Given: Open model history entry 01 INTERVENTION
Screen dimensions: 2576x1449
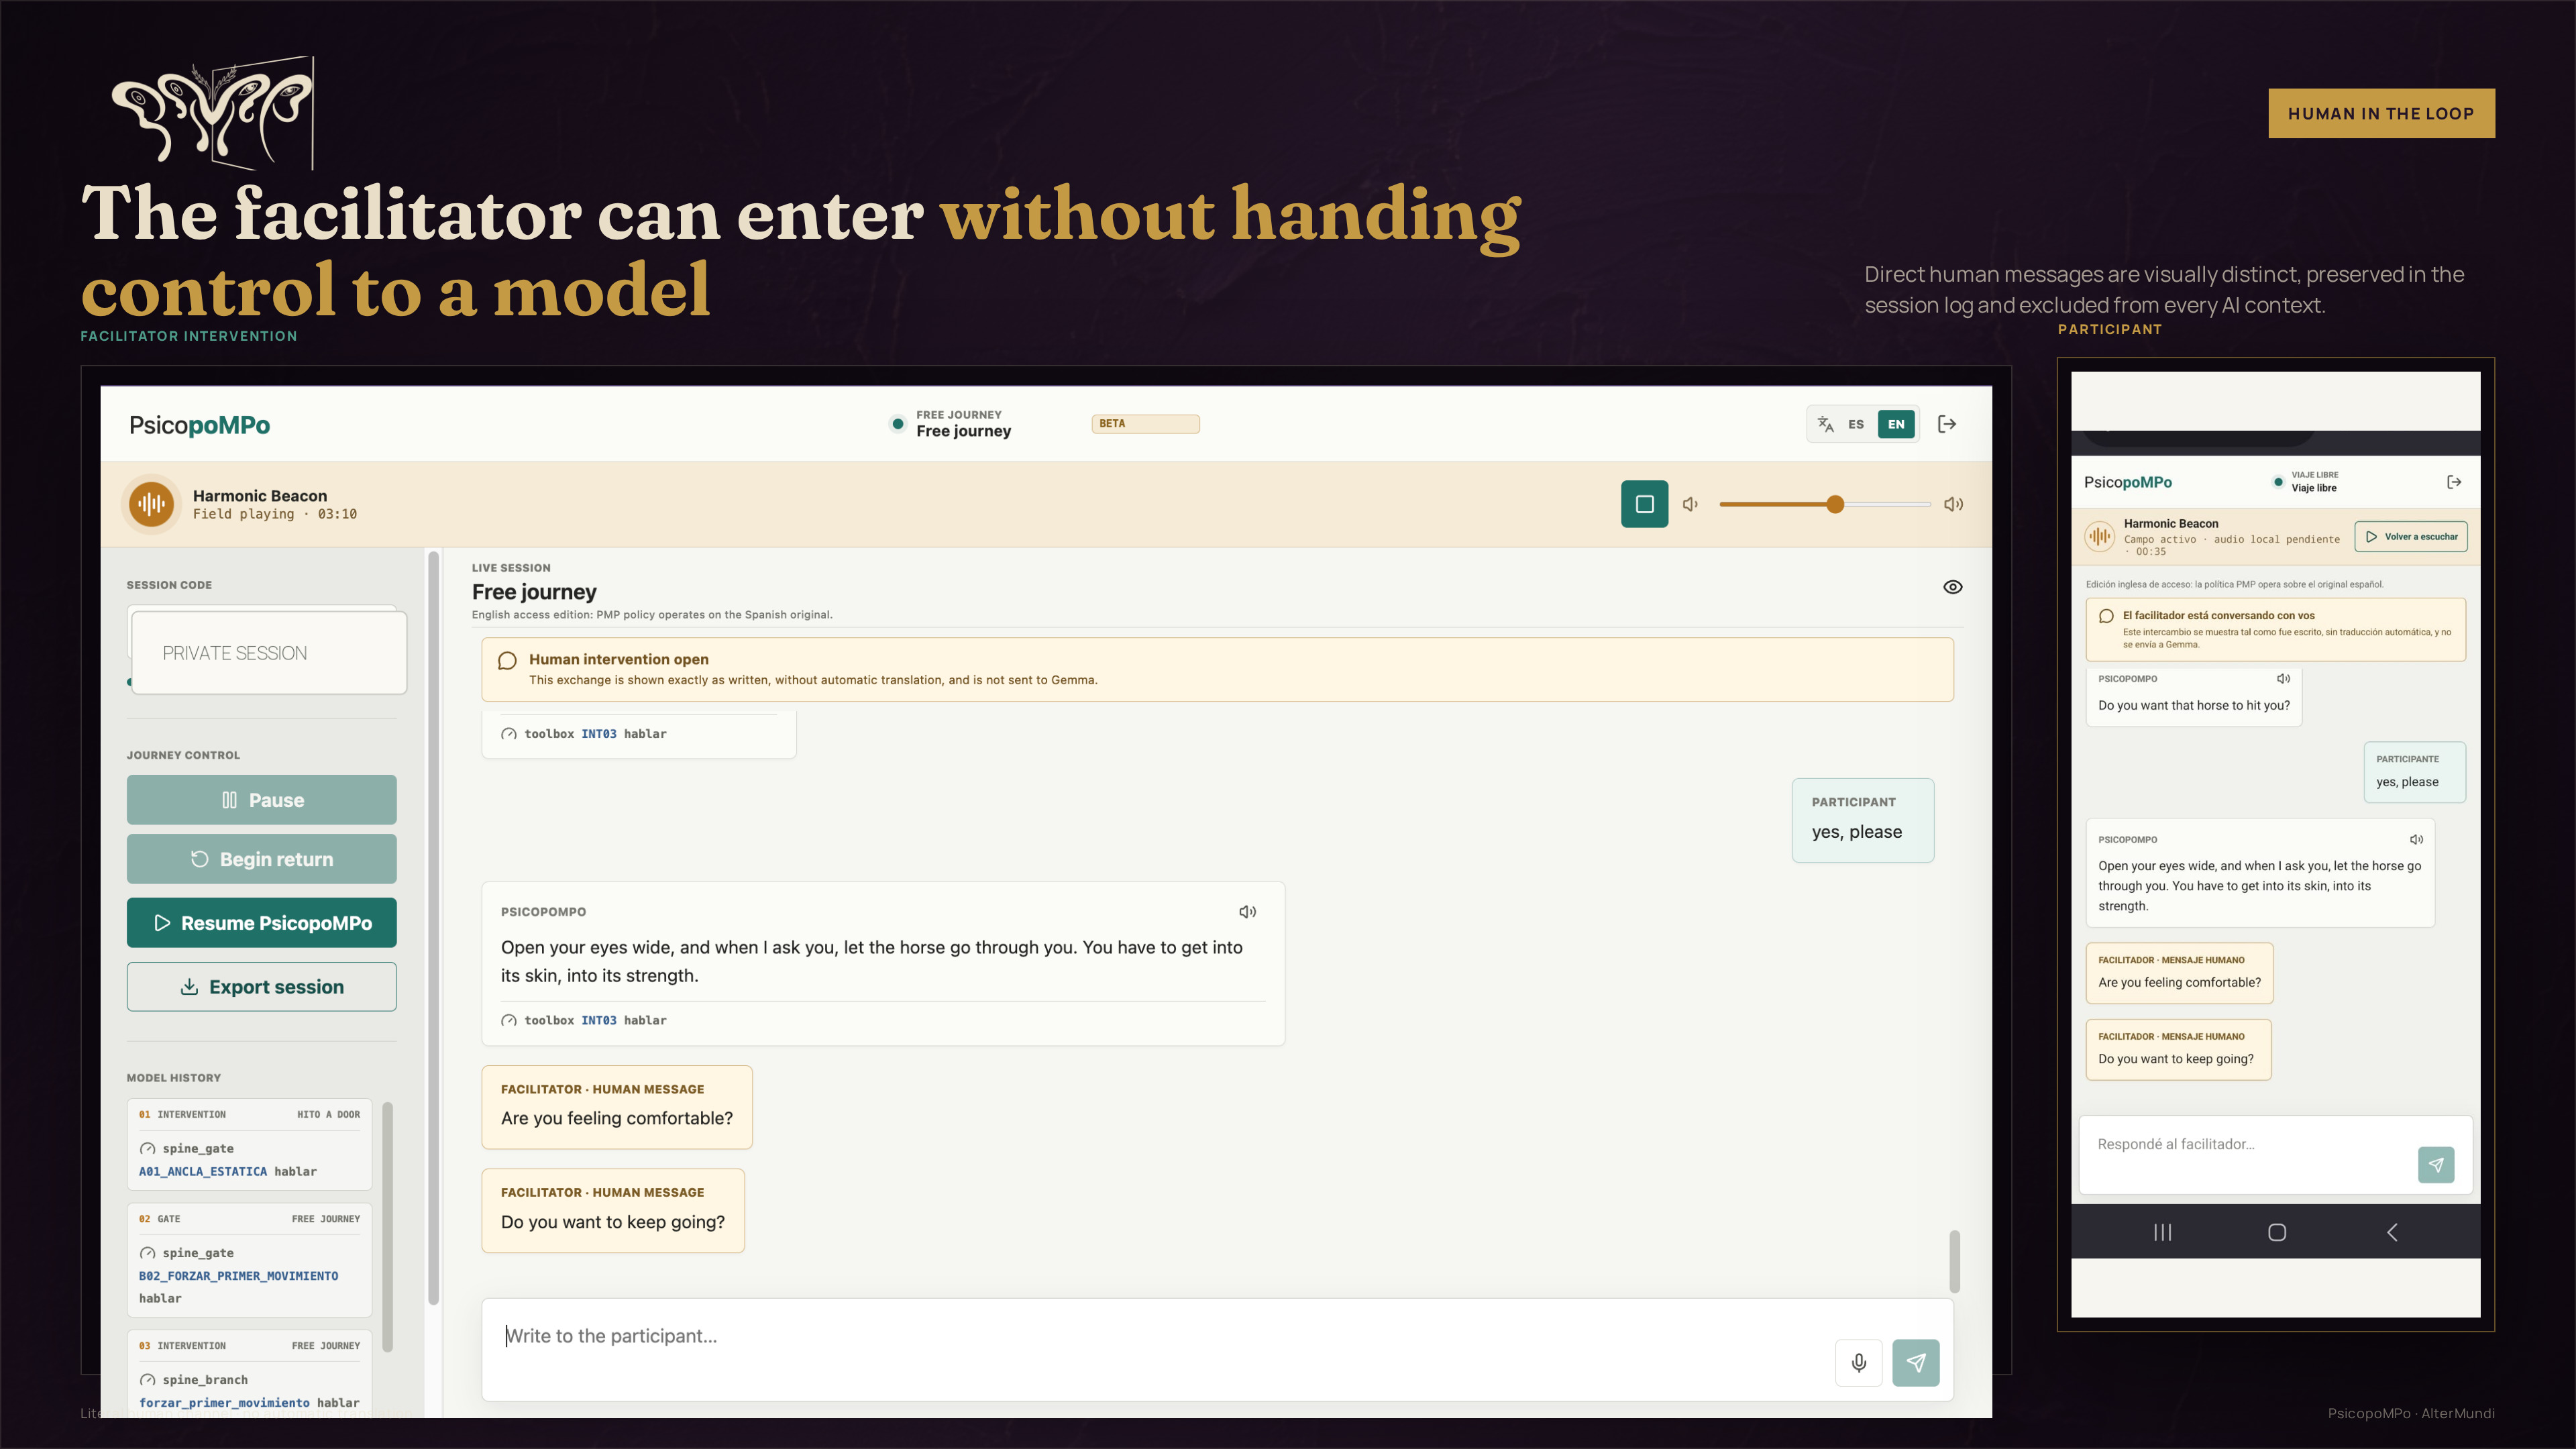Looking at the screenshot, I should tap(249, 1144).
